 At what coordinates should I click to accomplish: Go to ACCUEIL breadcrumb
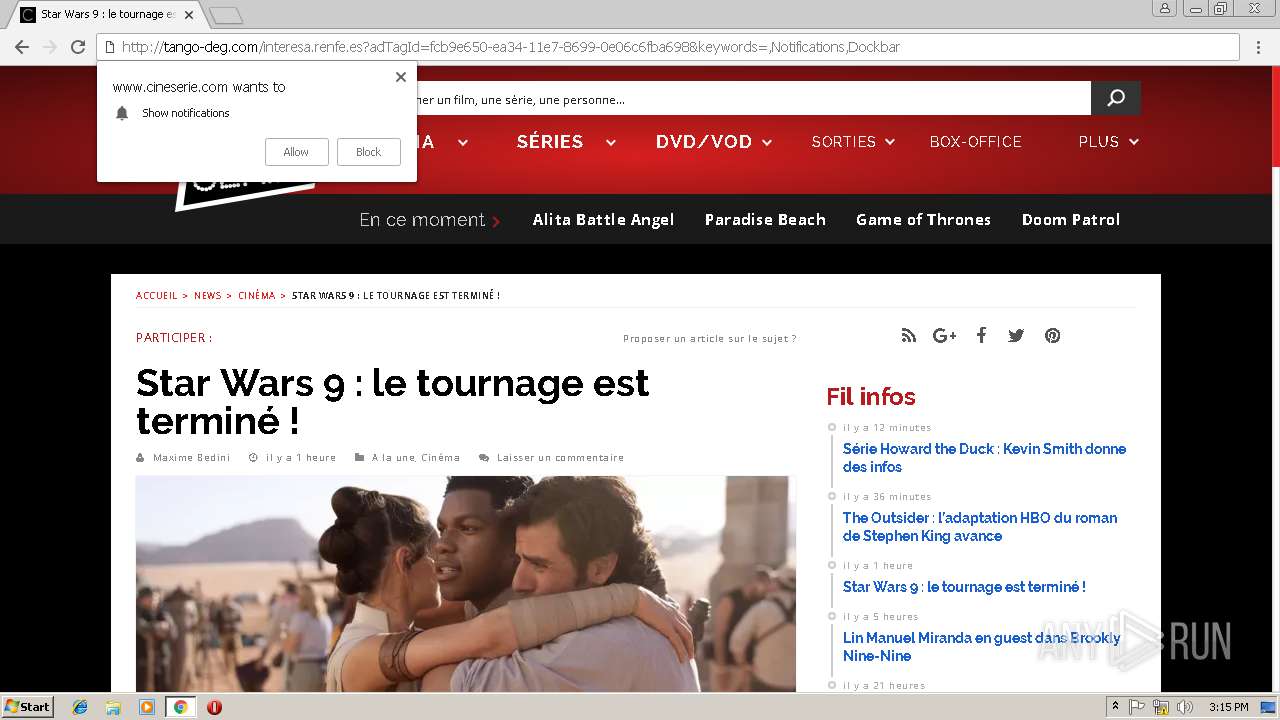point(157,296)
